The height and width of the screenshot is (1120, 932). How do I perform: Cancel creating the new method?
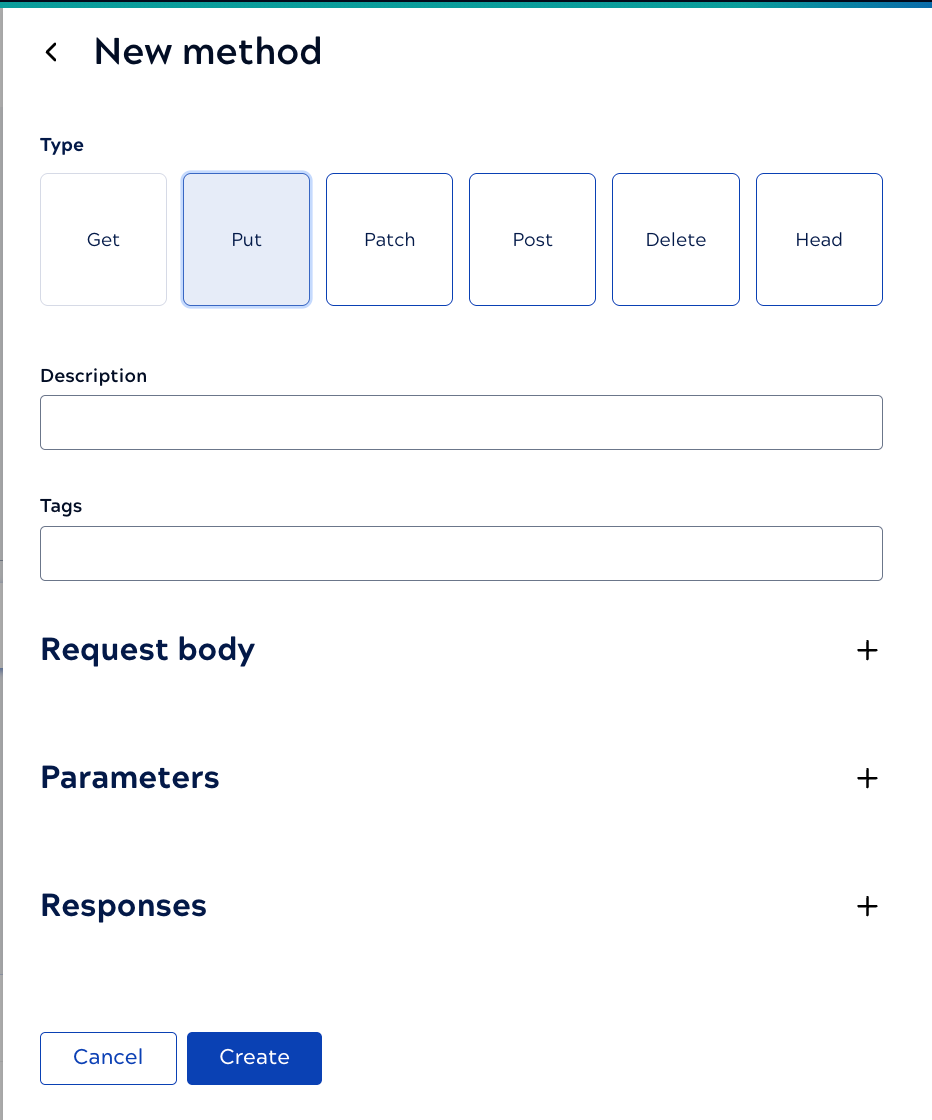click(x=108, y=1058)
